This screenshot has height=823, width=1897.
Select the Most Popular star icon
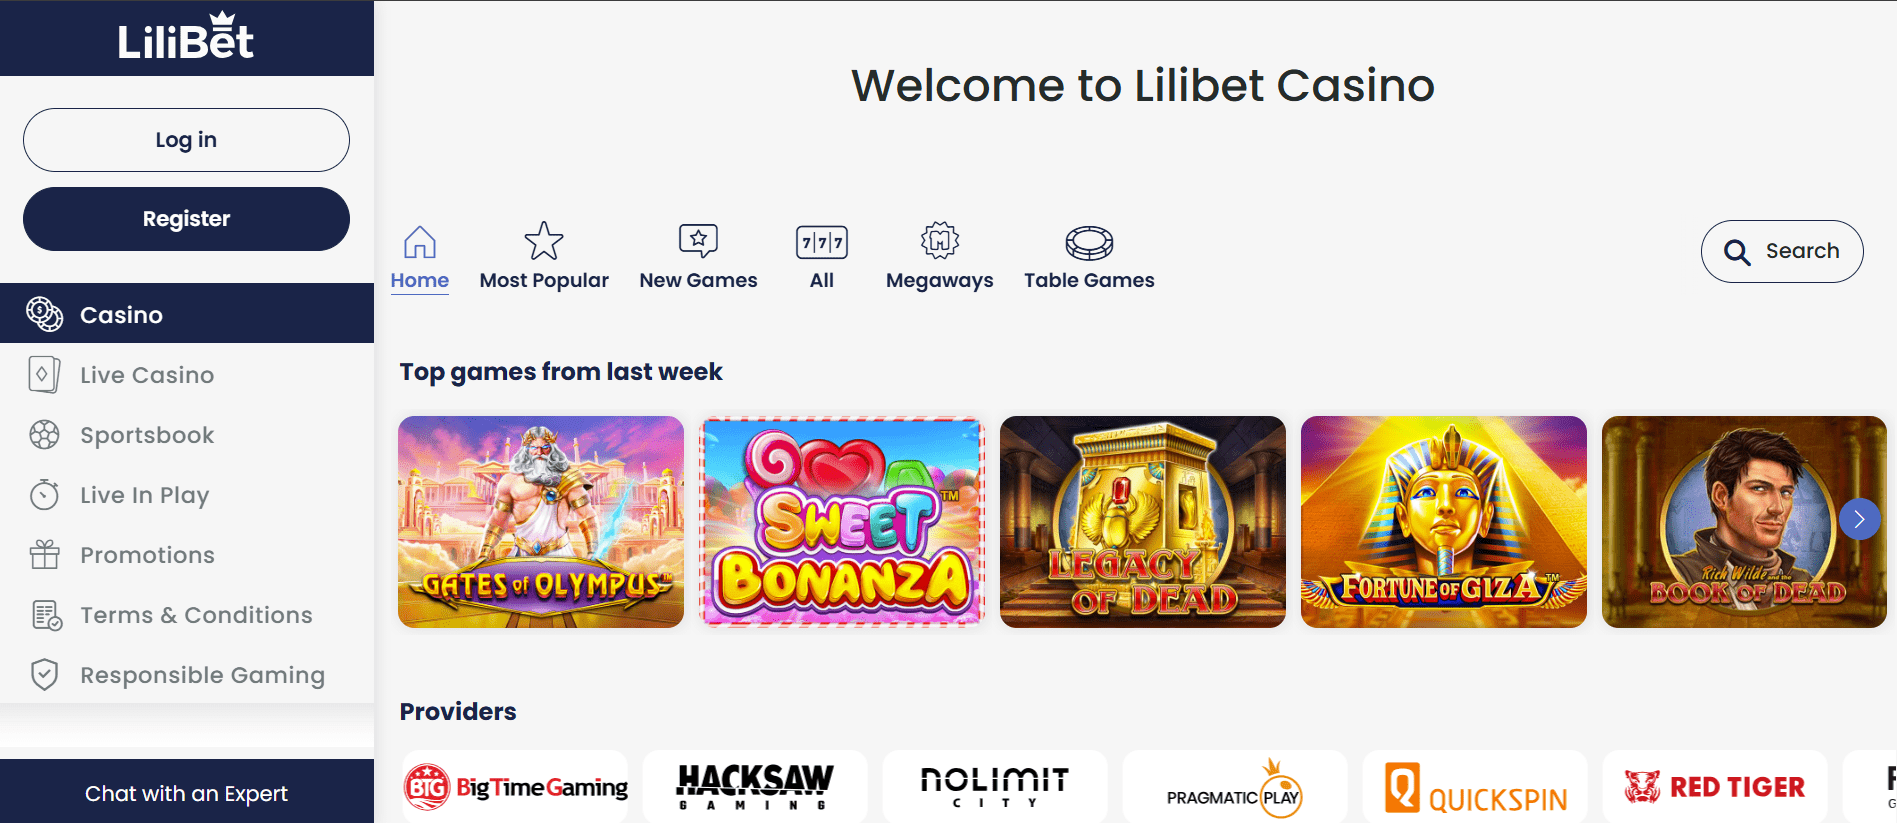(544, 241)
